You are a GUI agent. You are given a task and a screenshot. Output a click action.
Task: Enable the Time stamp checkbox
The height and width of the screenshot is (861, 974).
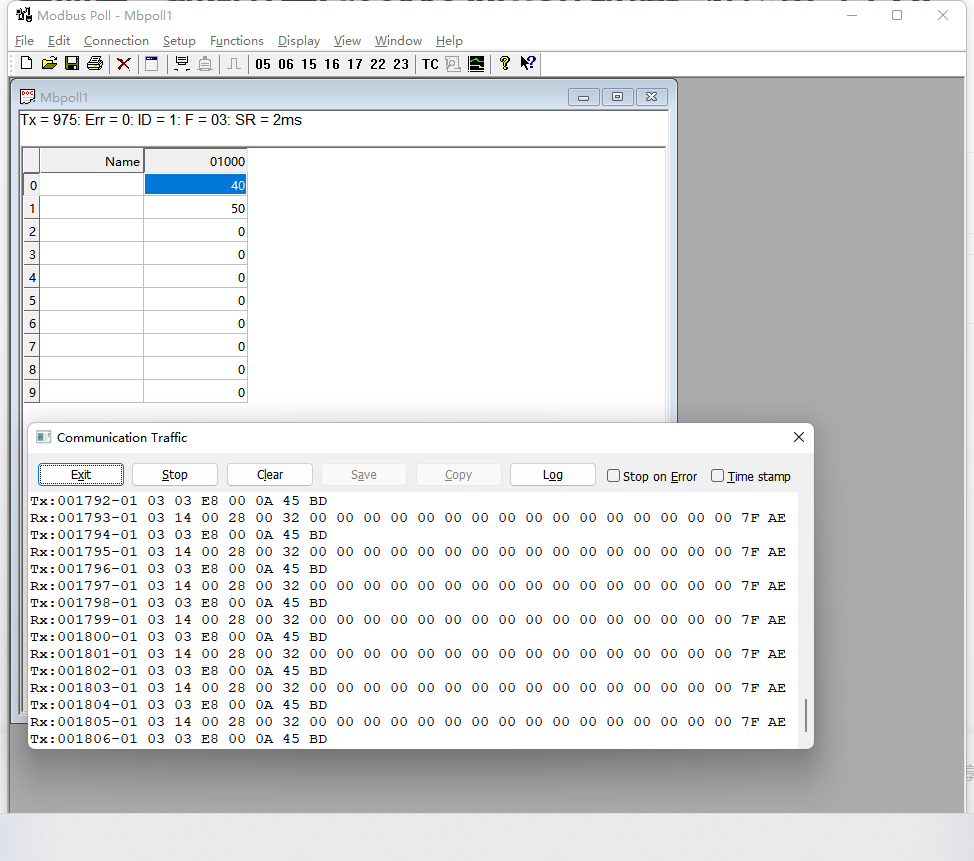click(x=717, y=476)
